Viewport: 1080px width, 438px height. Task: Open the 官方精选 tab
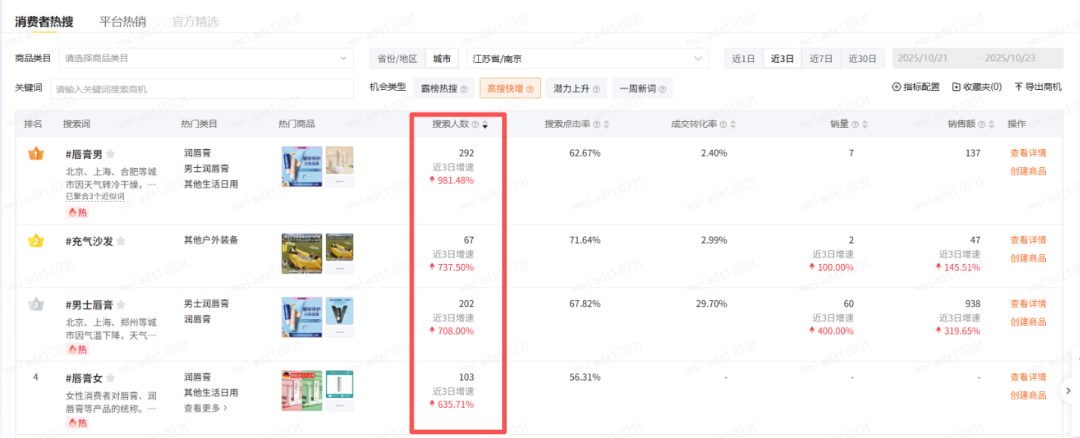(x=195, y=21)
